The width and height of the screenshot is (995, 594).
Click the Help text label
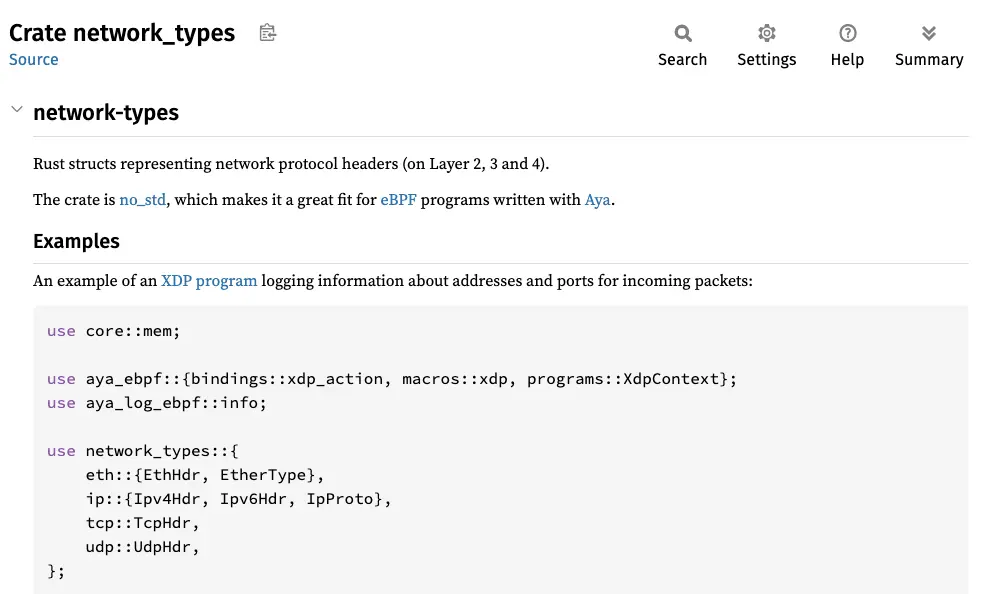847,60
